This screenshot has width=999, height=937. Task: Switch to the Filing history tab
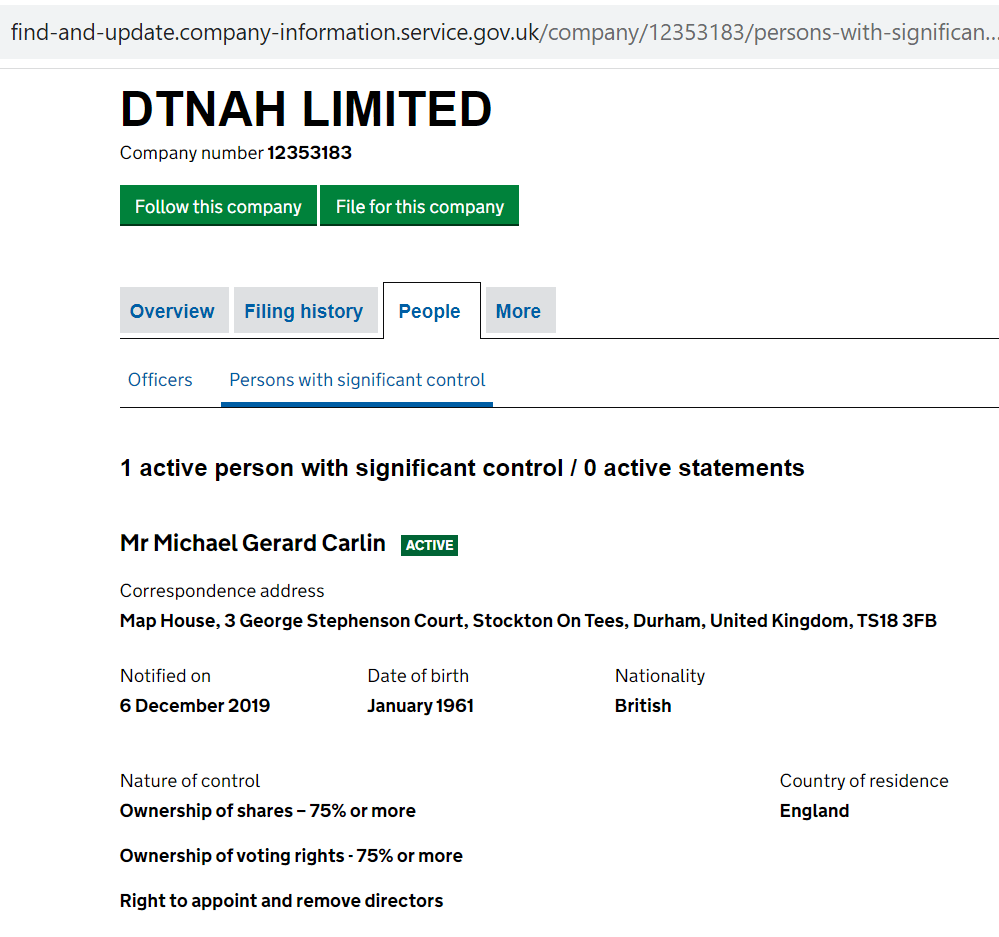(x=304, y=311)
